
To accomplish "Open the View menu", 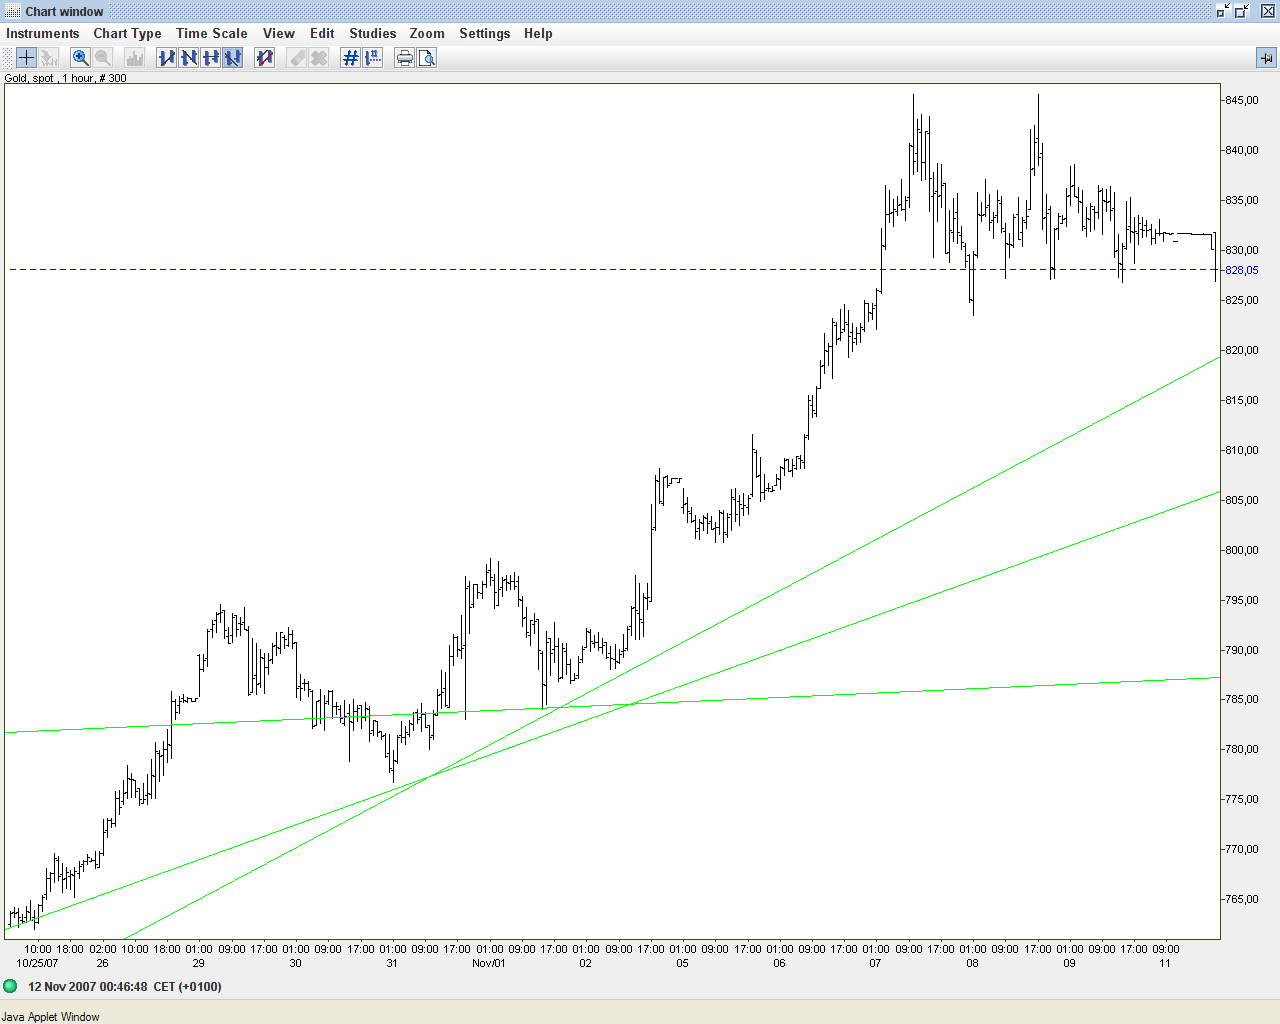I will 279,33.
